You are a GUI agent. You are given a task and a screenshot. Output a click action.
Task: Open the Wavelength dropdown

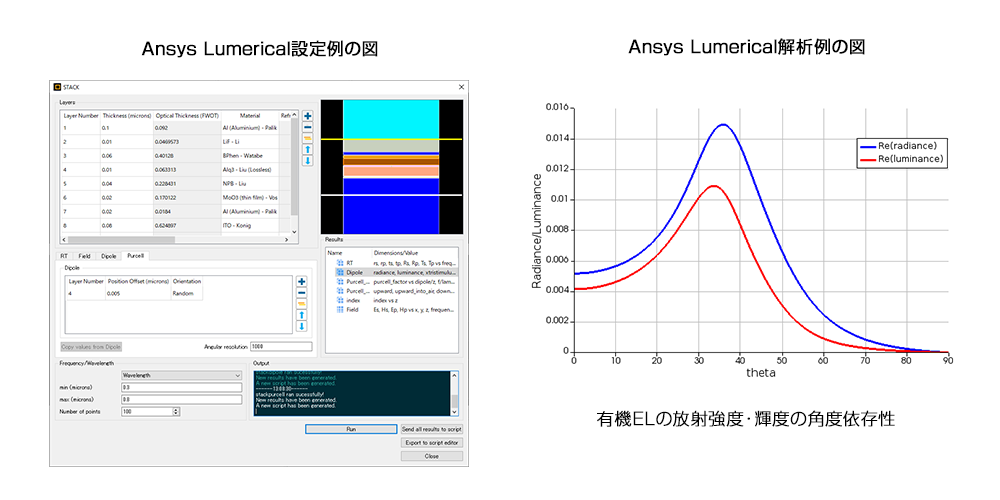tap(182, 376)
